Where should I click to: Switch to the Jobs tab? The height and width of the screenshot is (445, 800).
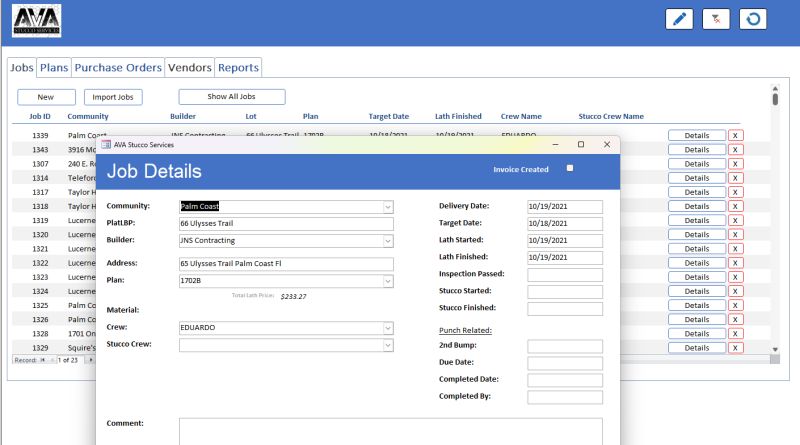(22, 67)
